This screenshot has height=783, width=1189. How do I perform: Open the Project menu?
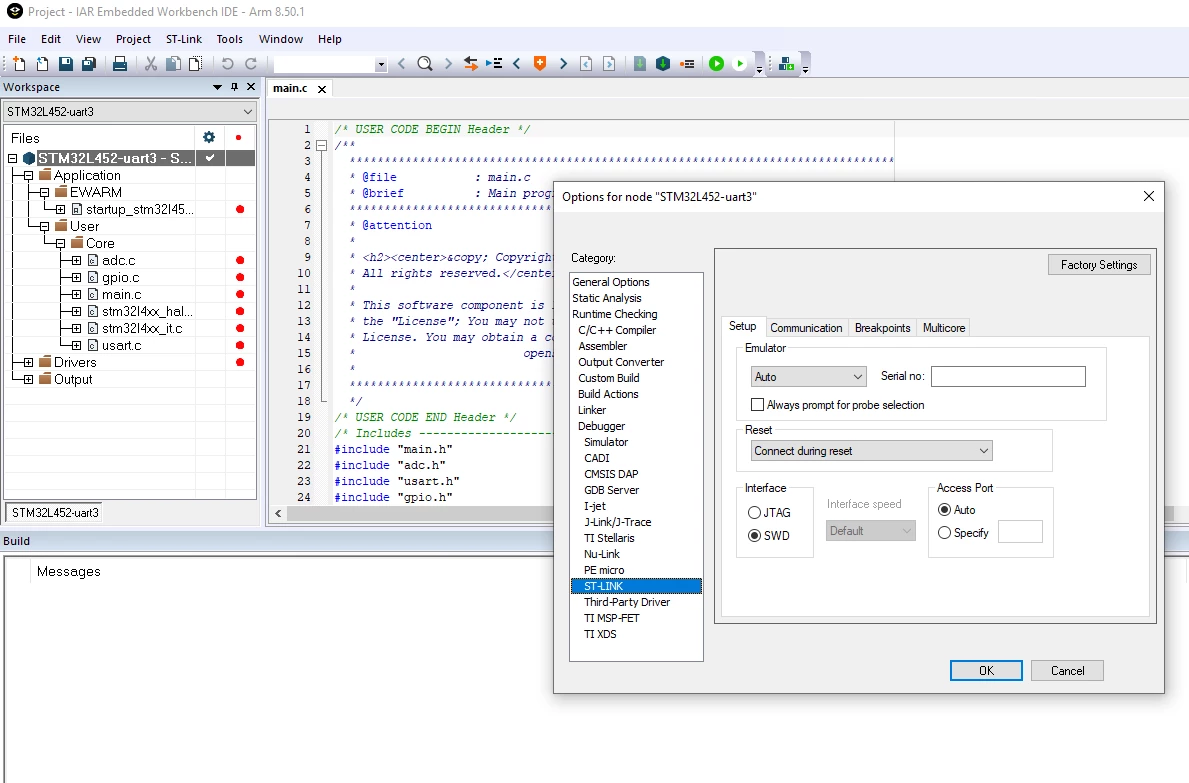133,39
